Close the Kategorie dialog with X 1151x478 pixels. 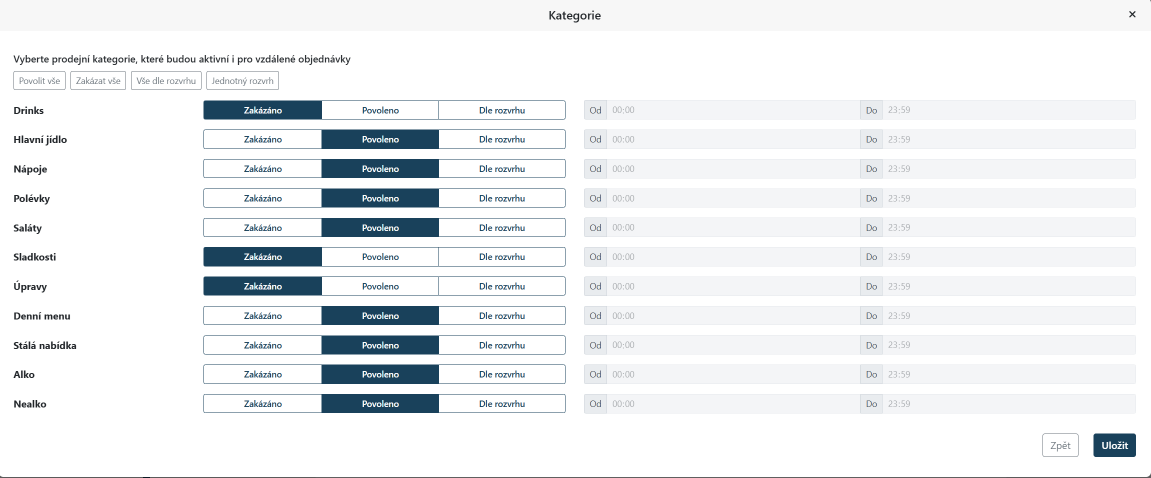1132,15
